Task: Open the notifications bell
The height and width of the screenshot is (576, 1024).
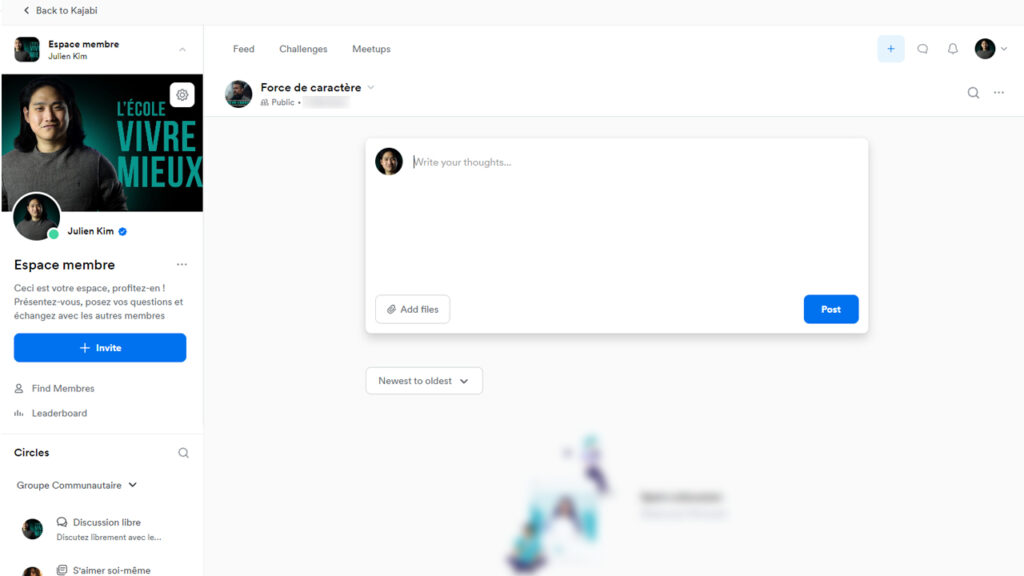Action: pyautogui.click(x=953, y=49)
